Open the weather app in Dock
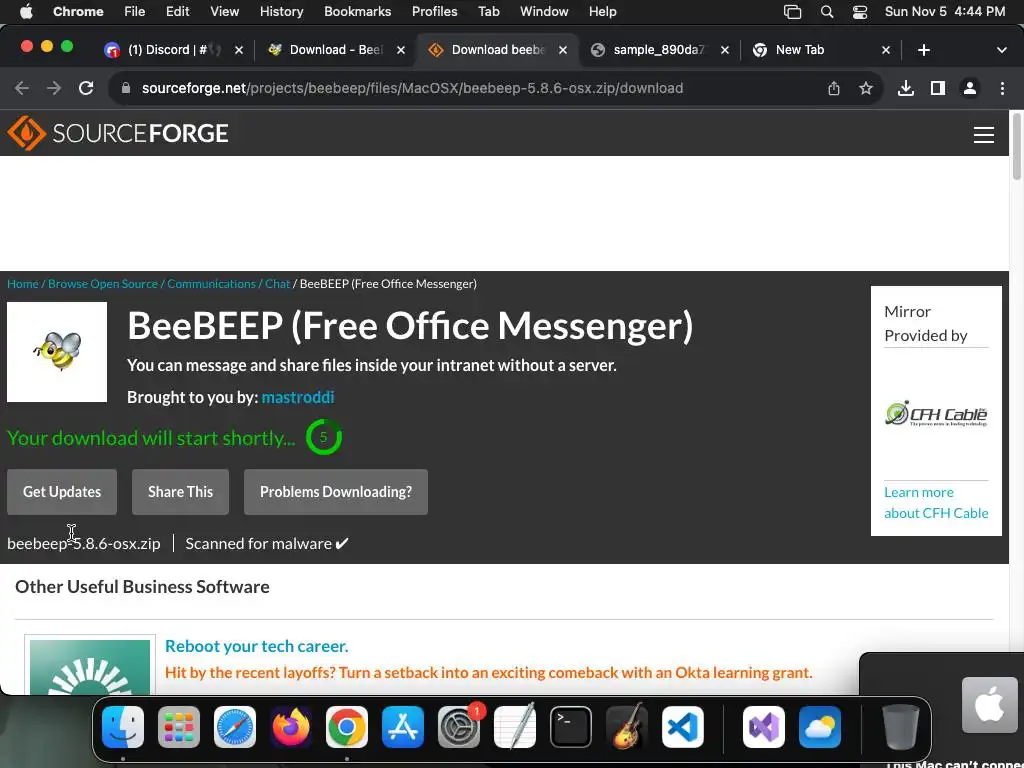Screen dimensions: 1024x768 tap(820, 727)
